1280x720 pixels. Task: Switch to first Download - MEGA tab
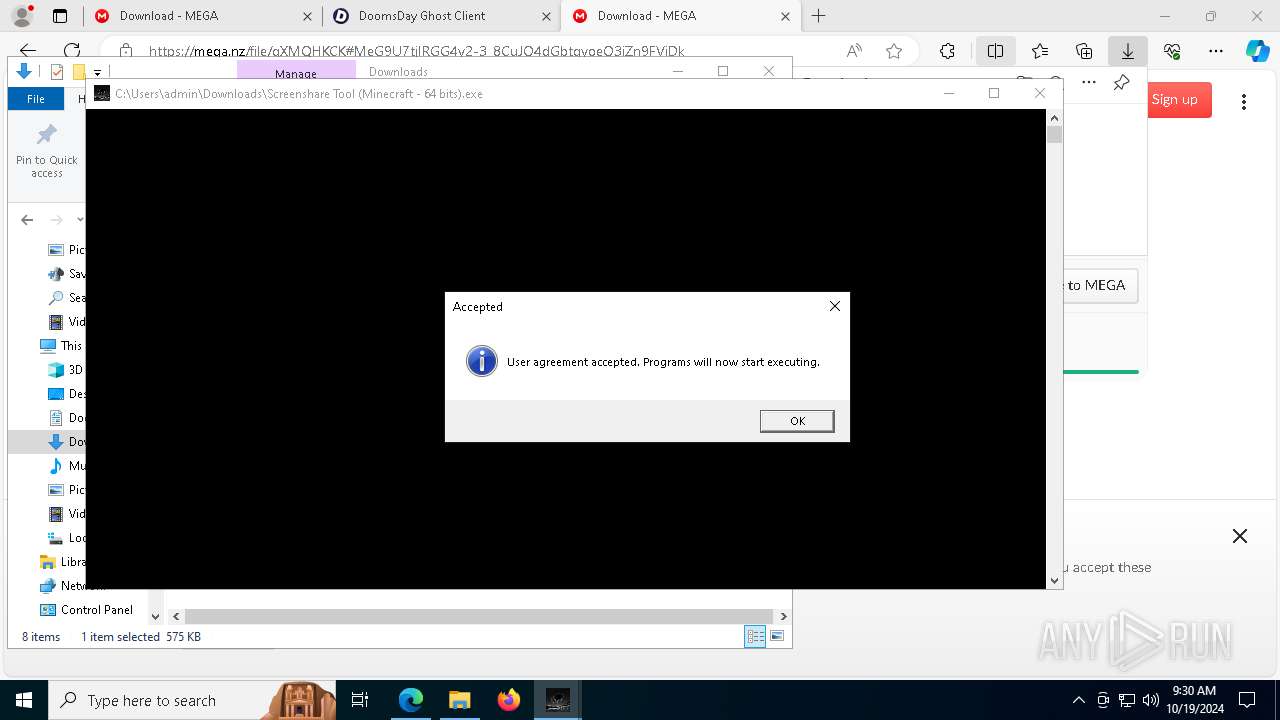pyautogui.click(x=201, y=16)
